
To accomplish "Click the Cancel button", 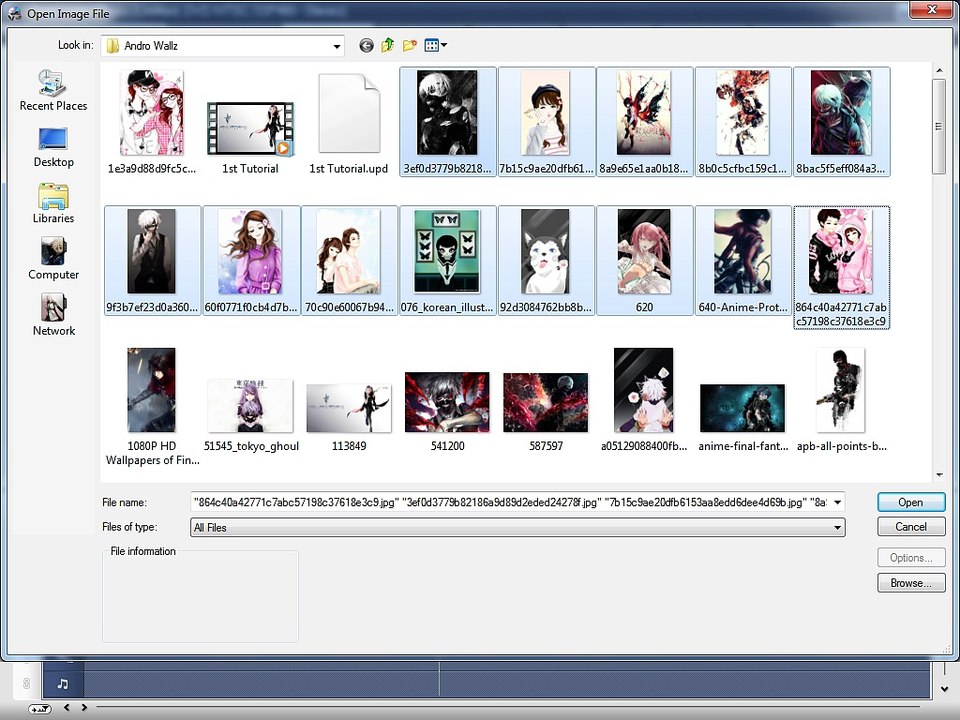I will pyautogui.click(x=911, y=527).
